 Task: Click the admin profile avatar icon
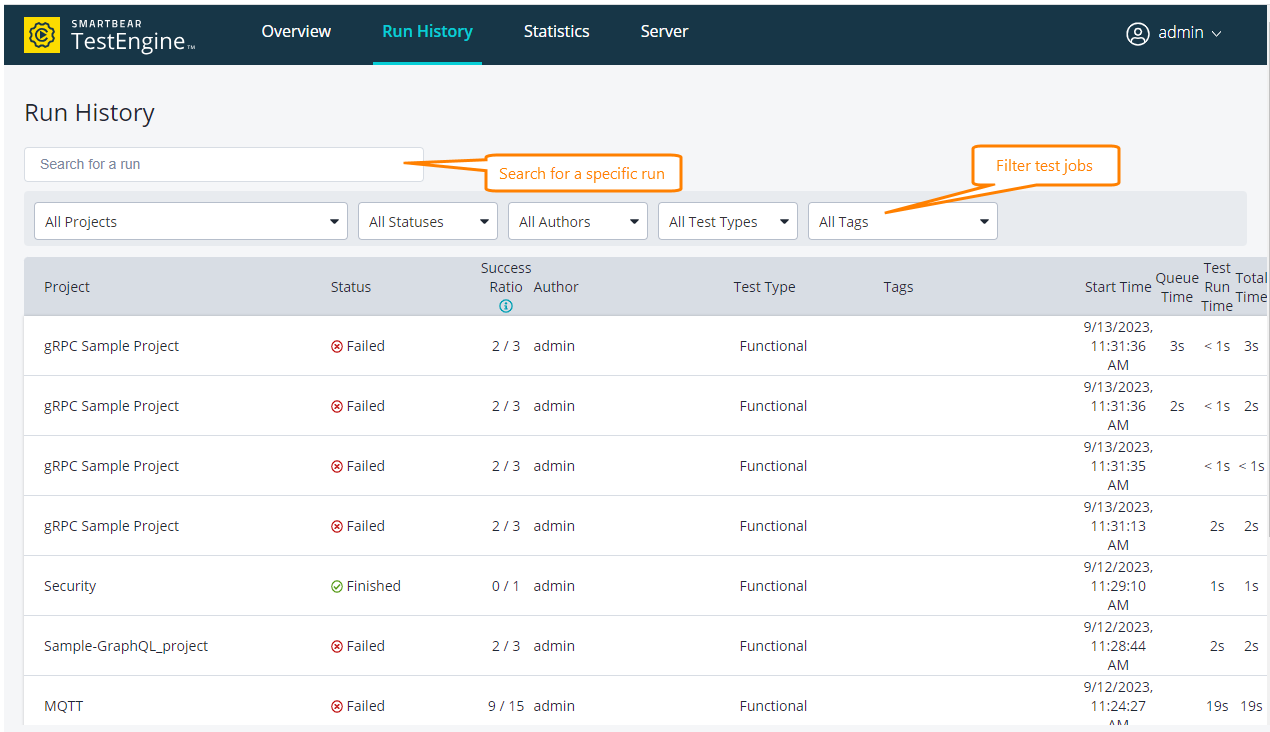coord(1138,33)
